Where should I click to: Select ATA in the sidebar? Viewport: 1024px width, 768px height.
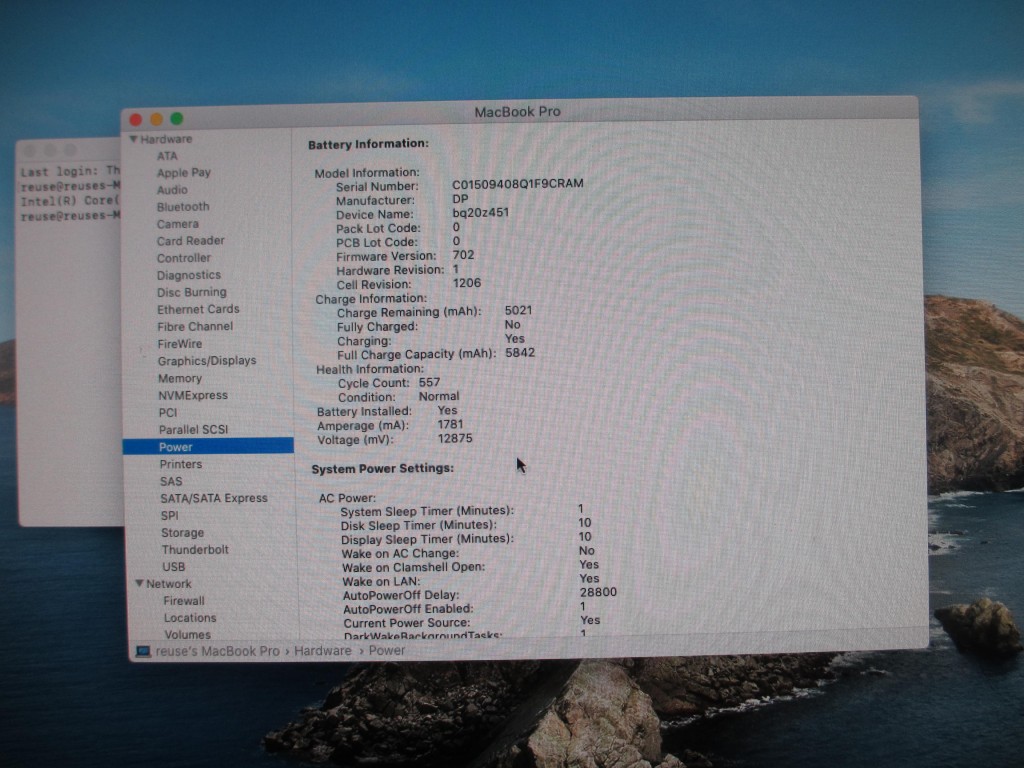(167, 156)
